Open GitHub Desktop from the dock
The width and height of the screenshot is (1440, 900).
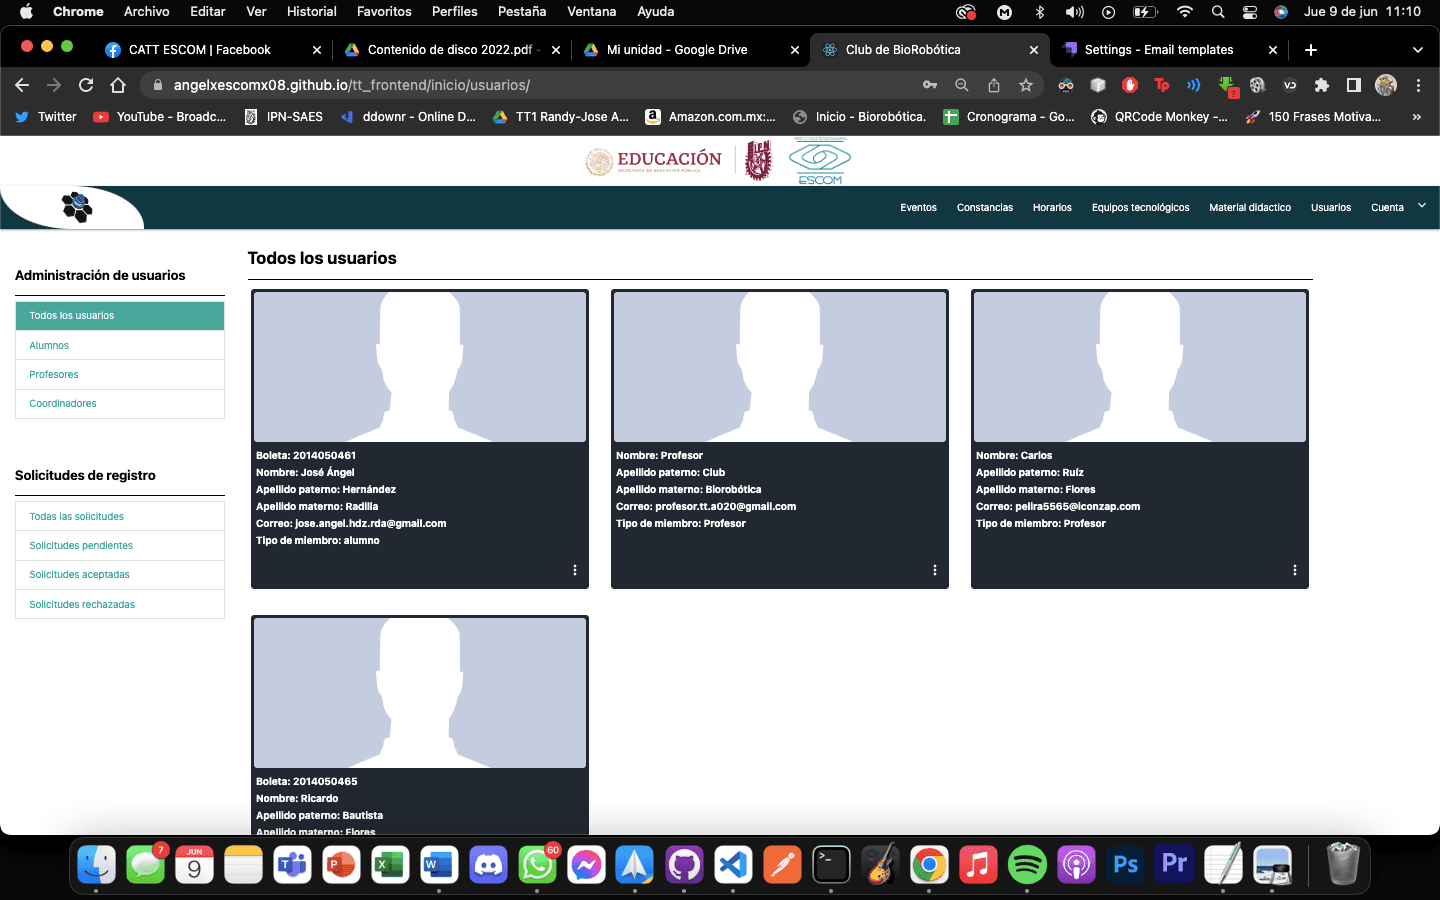[684, 865]
